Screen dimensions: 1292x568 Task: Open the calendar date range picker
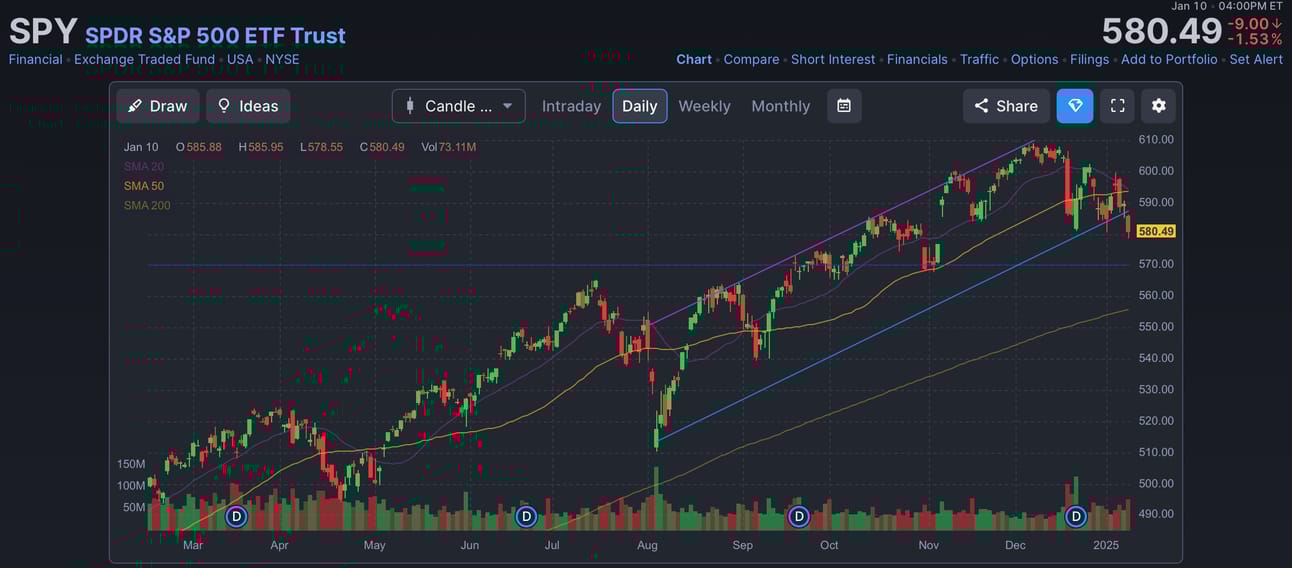[844, 106]
